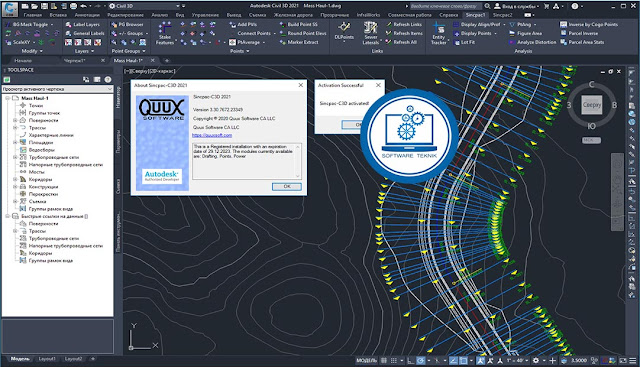Click the Add PVIs tool
The height and width of the screenshot is (367, 640).
click(x=243, y=24)
